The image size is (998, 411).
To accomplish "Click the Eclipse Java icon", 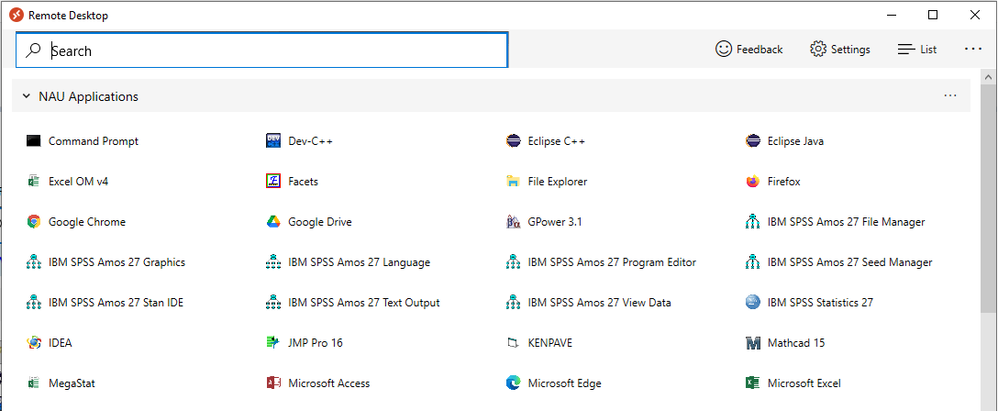I will [753, 141].
